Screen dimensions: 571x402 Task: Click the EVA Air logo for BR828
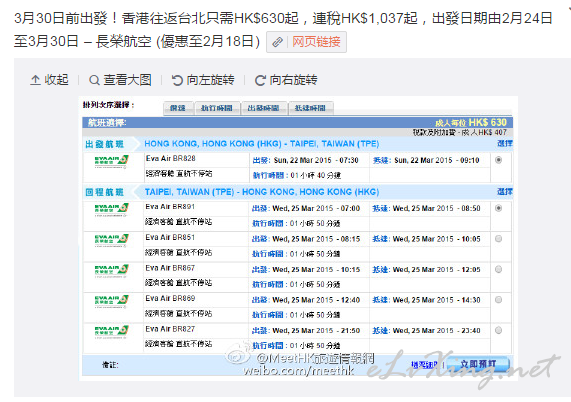click(x=111, y=161)
